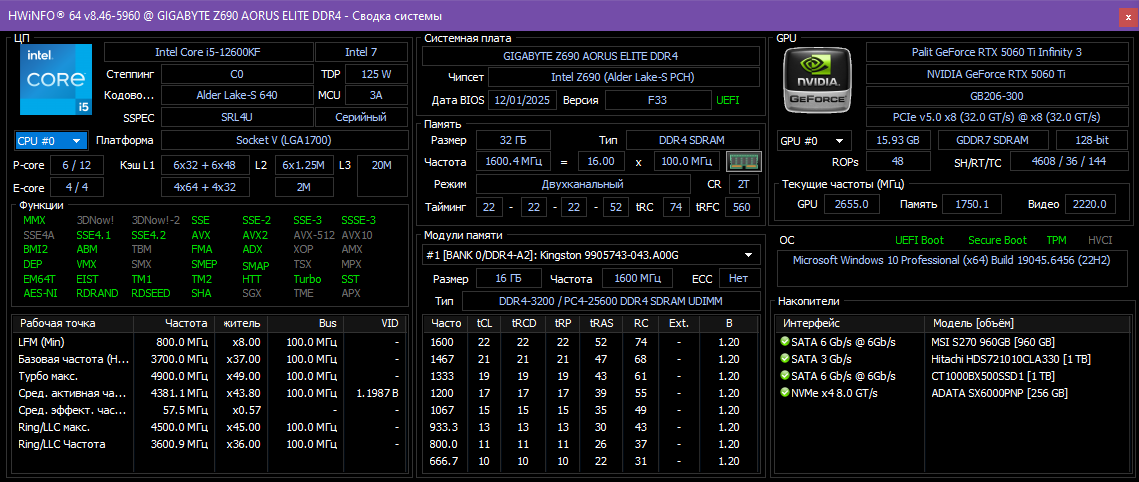Select the Турбо макс. row
Screen dimensions: 1139x482
coord(209,376)
